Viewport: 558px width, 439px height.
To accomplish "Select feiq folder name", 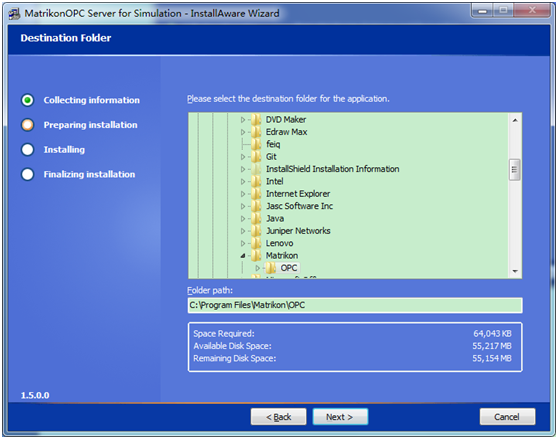I will 273,144.
